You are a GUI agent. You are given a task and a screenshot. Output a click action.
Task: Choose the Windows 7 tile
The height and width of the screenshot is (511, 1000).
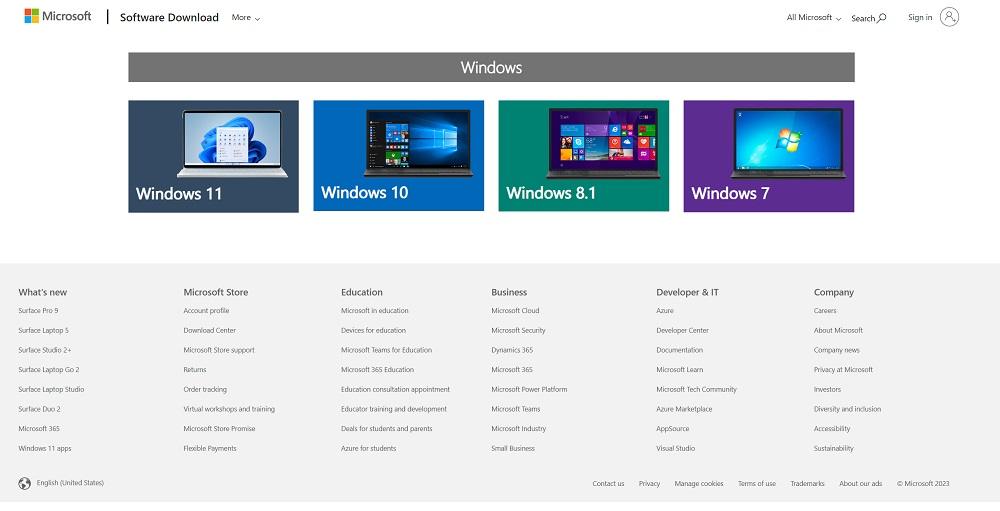(x=768, y=156)
